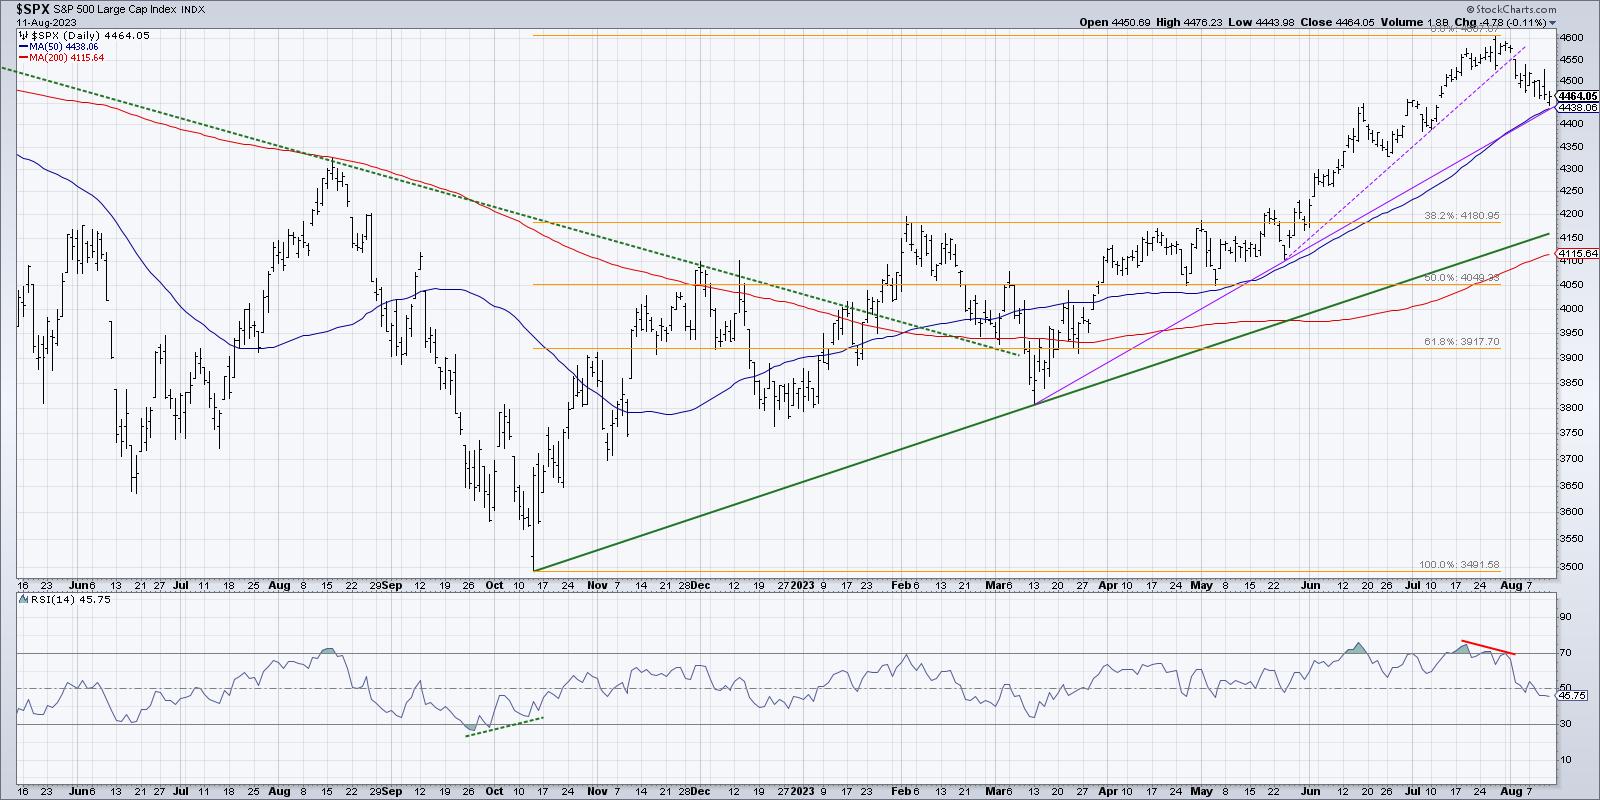The image size is (1600, 800).
Task: Click the bar chart icon beside $SPX (Daily)
Action: (24, 35)
